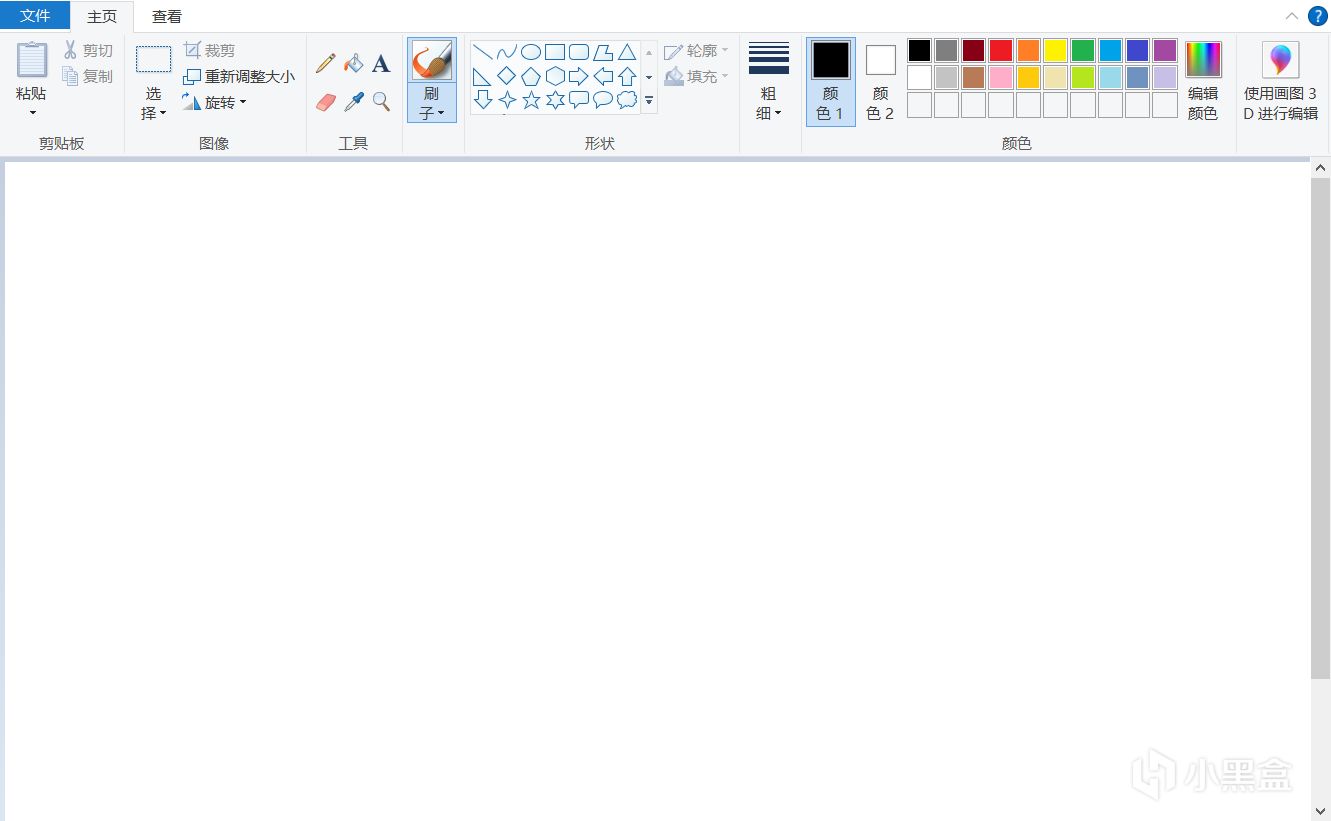Click the 裁剪 (Crop) button
This screenshot has width=1331, height=821.
click(x=210, y=50)
